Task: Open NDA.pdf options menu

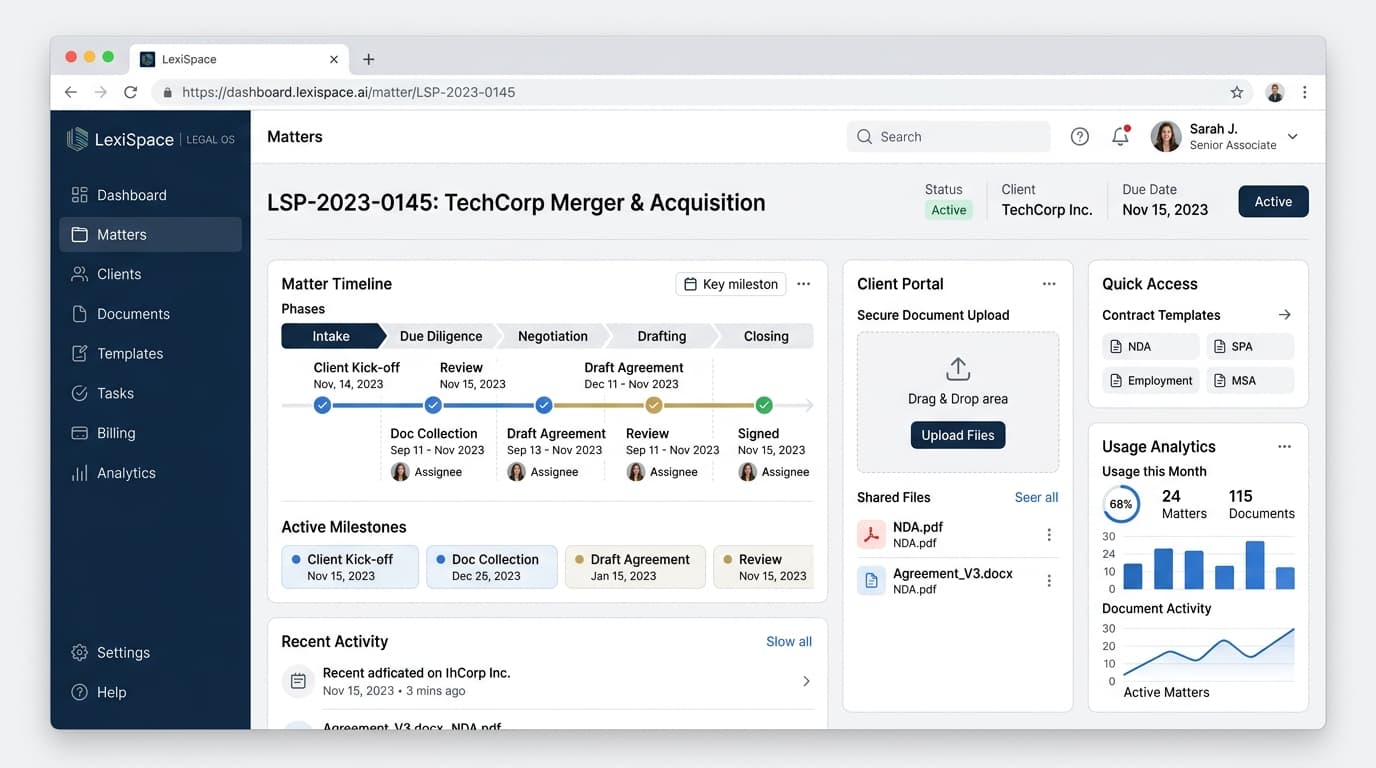Action: pyautogui.click(x=1049, y=535)
